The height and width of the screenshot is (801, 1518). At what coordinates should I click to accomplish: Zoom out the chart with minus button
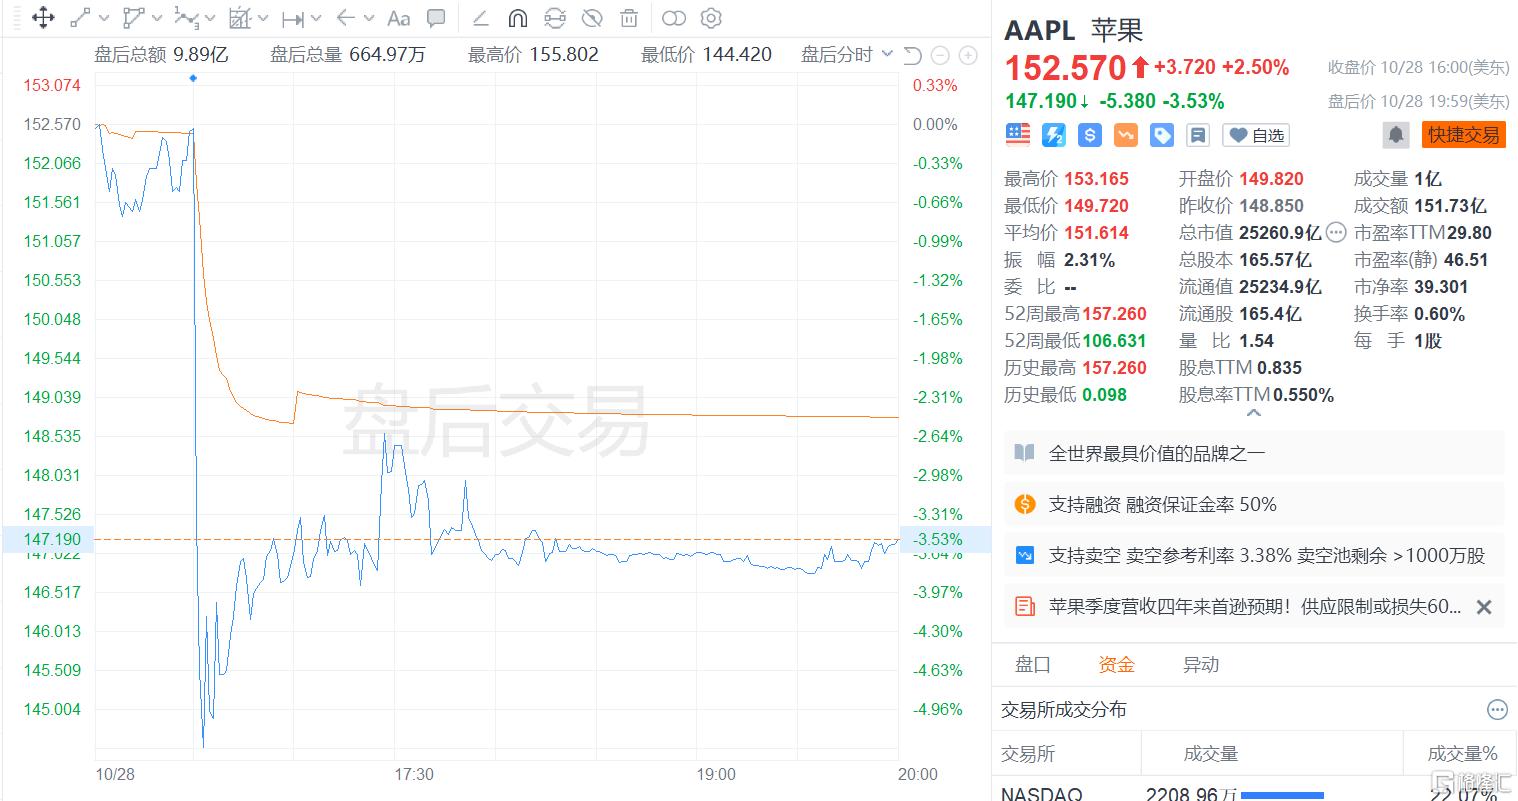[940, 55]
